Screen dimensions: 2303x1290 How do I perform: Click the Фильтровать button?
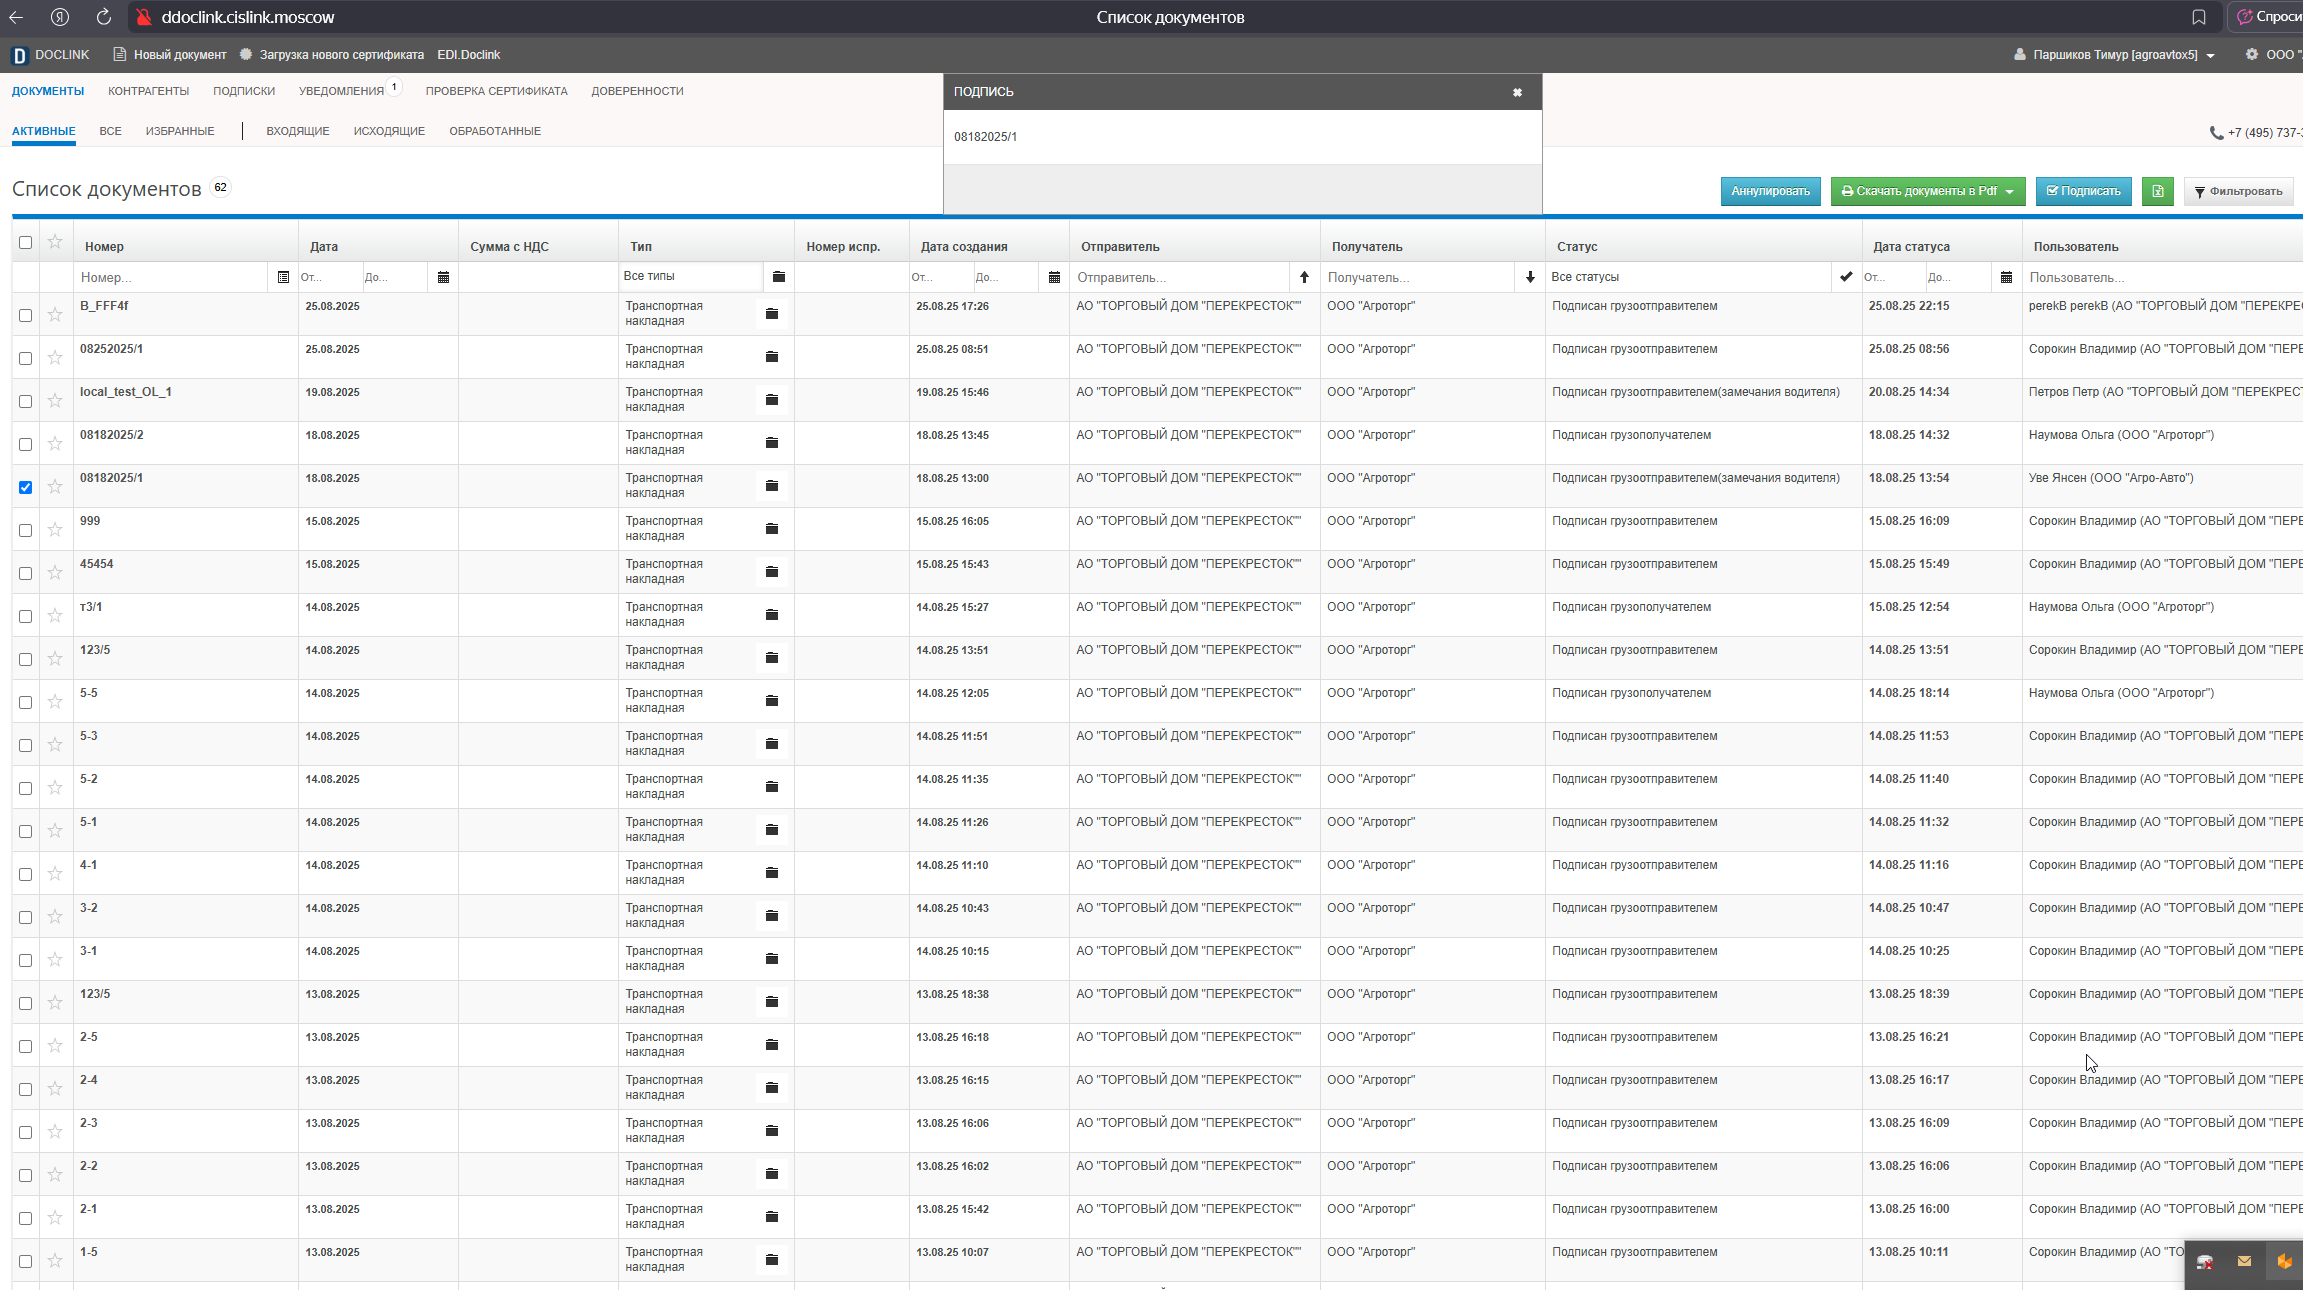coord(2238,191)
